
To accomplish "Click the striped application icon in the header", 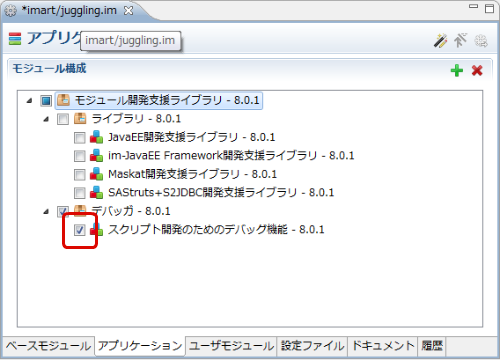I will 15,39.
